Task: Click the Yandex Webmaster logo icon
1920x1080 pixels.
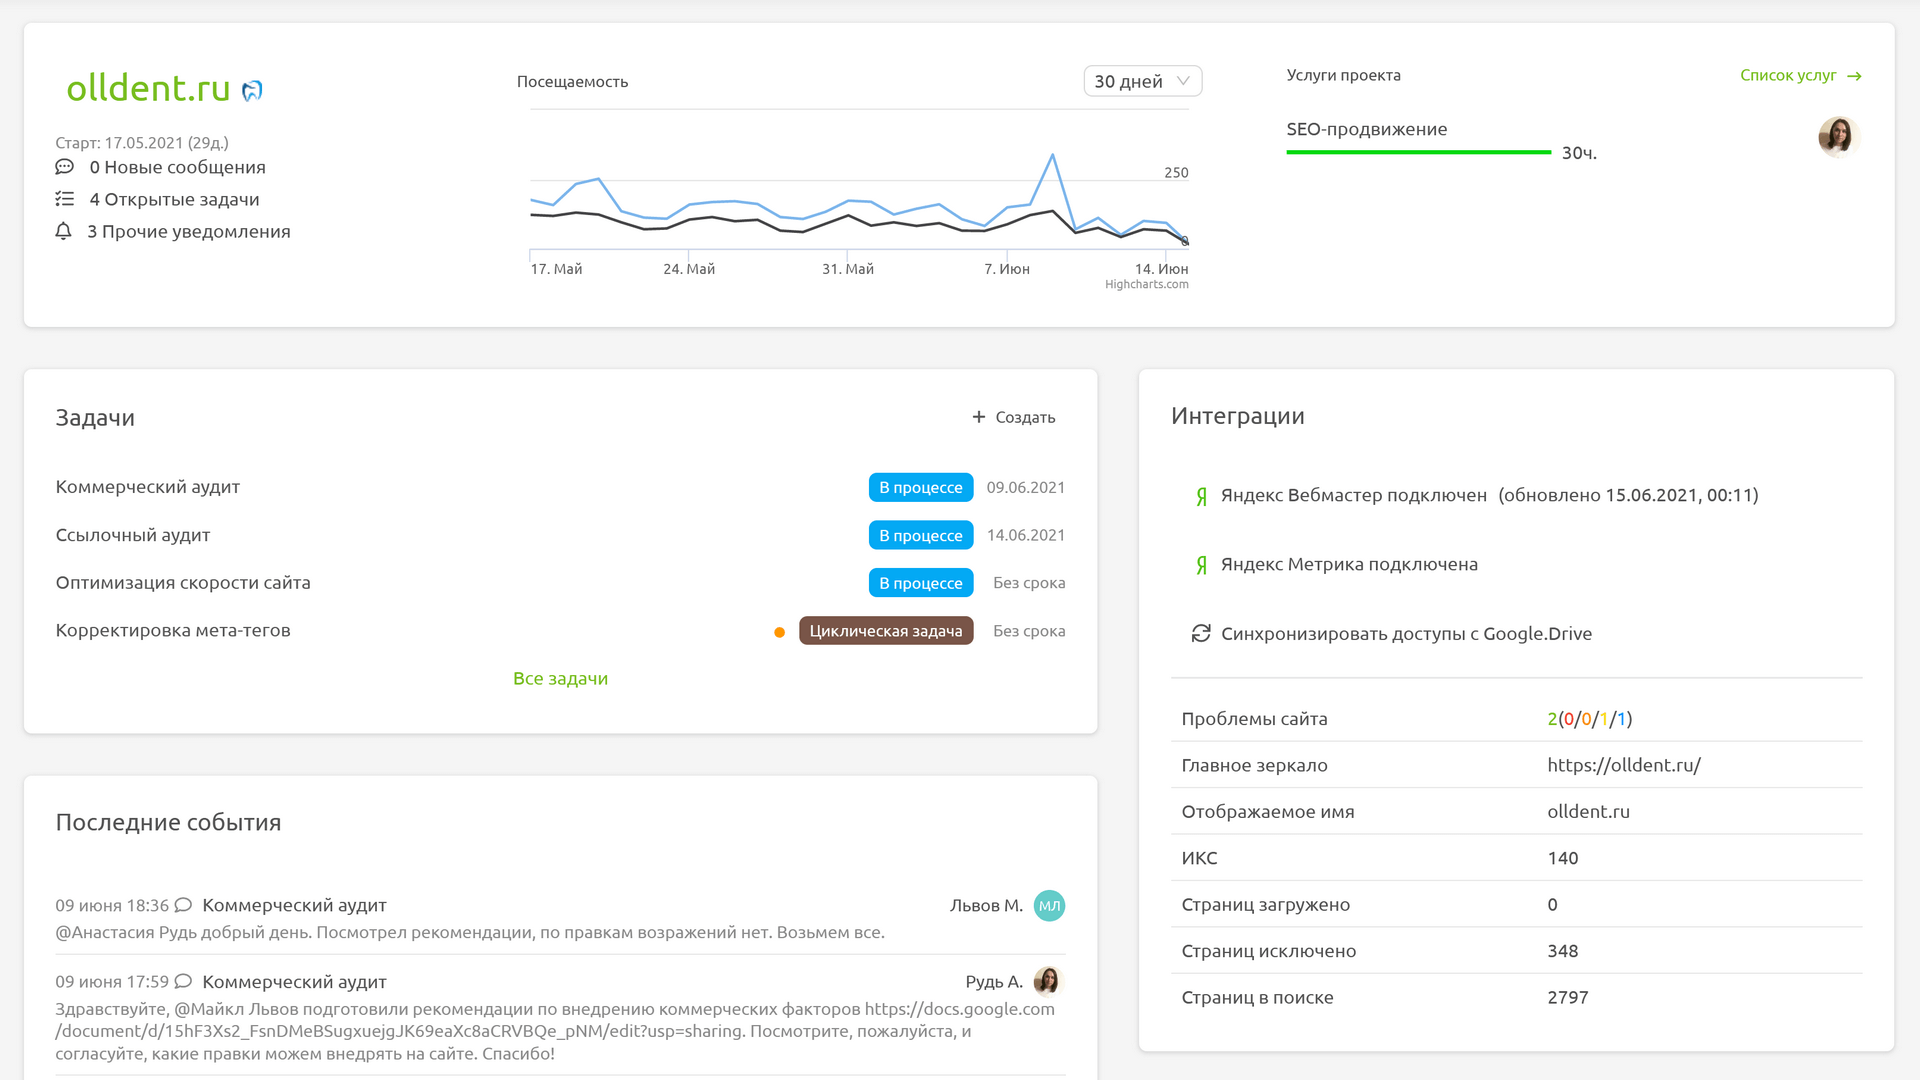Action: (x=1201, y=496)
